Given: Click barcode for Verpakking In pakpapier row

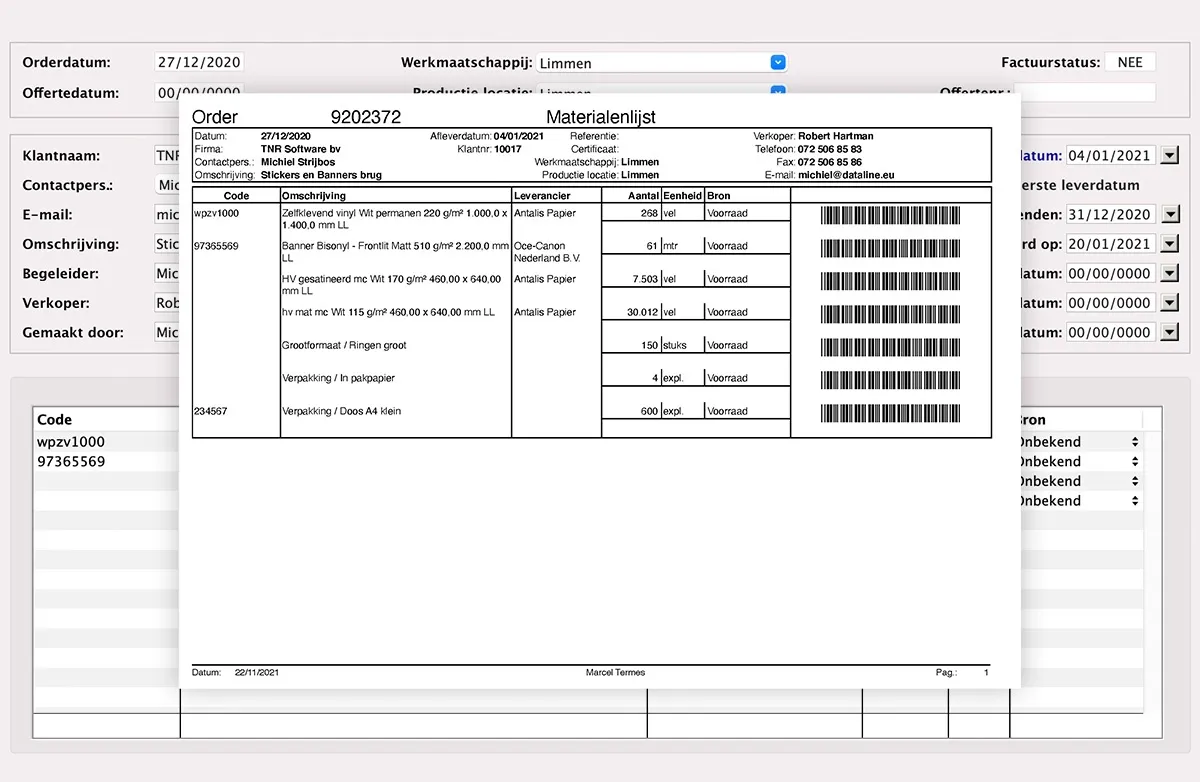Looking at the screenshot, I should tap(890, 380).
